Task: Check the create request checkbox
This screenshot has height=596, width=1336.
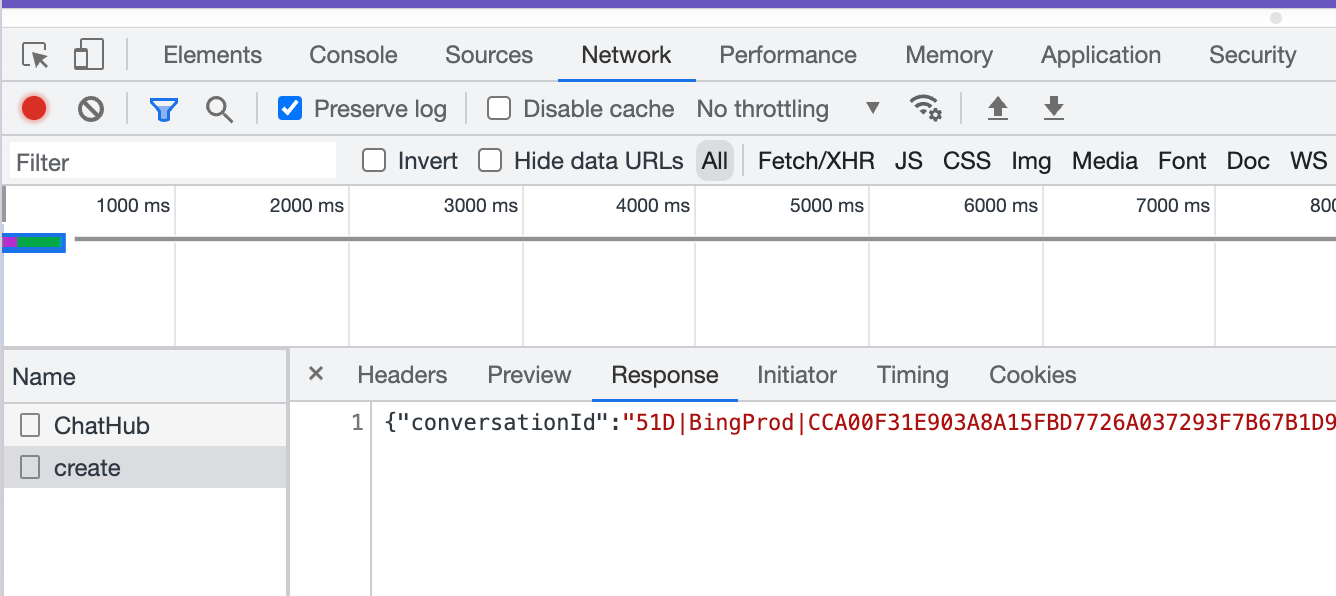Action: 29,467
